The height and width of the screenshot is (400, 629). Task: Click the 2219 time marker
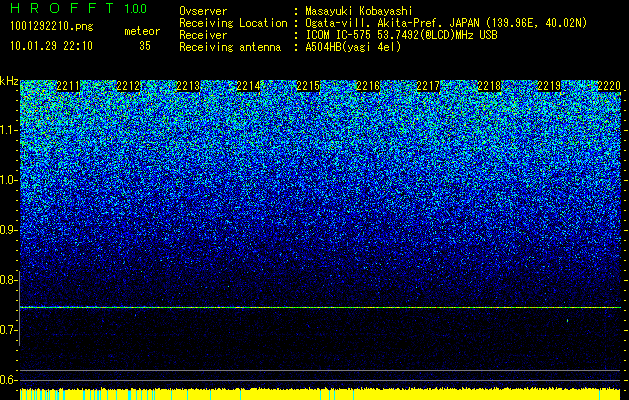(x=549, y=86)
